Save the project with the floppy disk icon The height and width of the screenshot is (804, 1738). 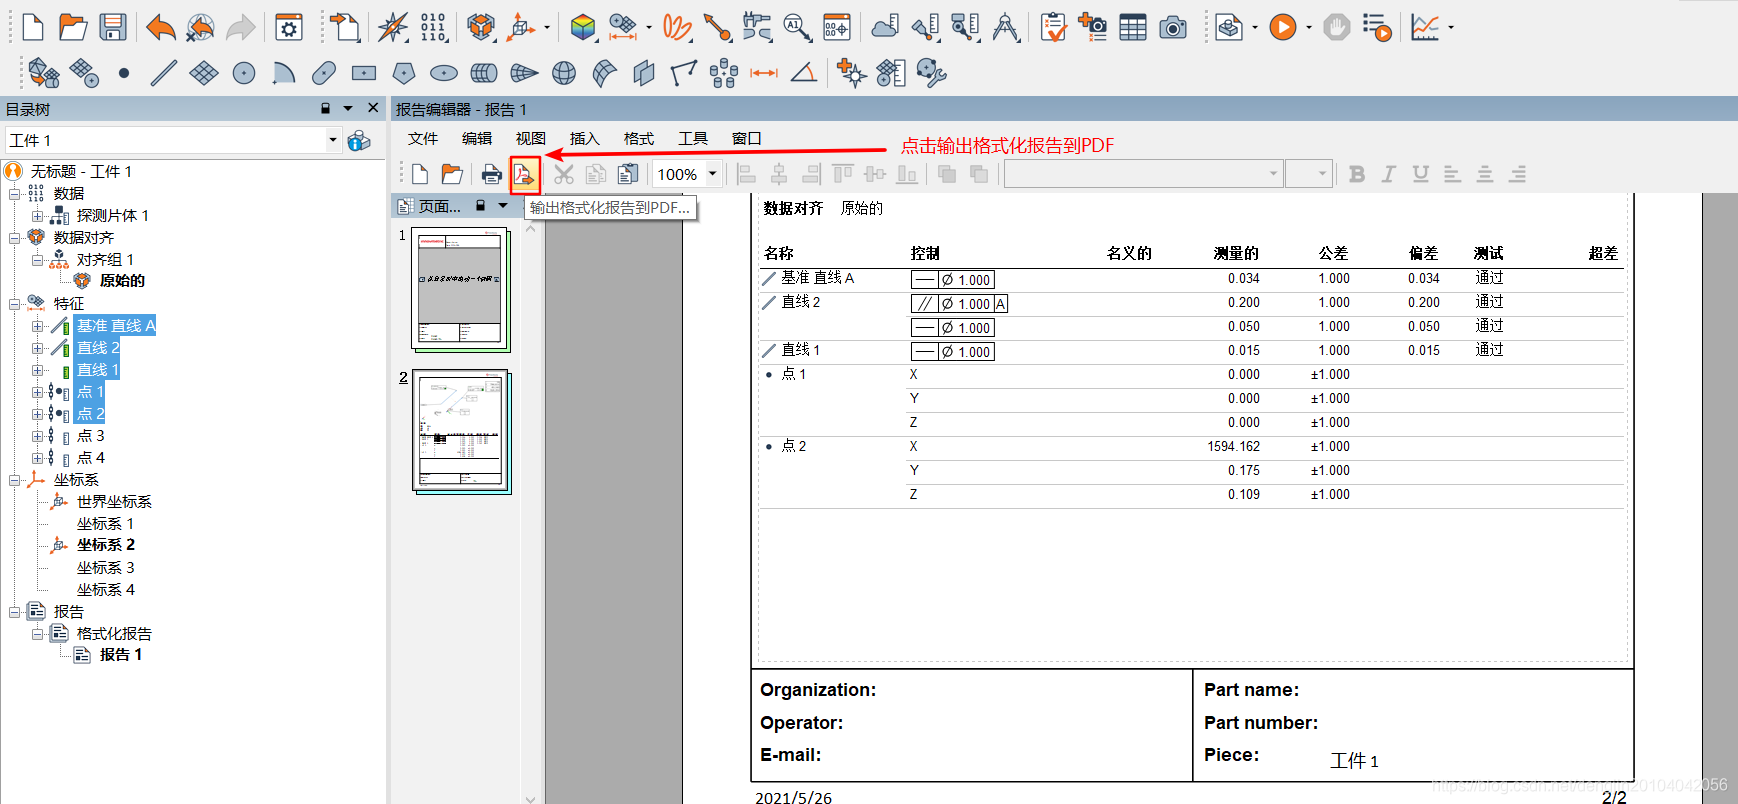click(x=113, y=27)
